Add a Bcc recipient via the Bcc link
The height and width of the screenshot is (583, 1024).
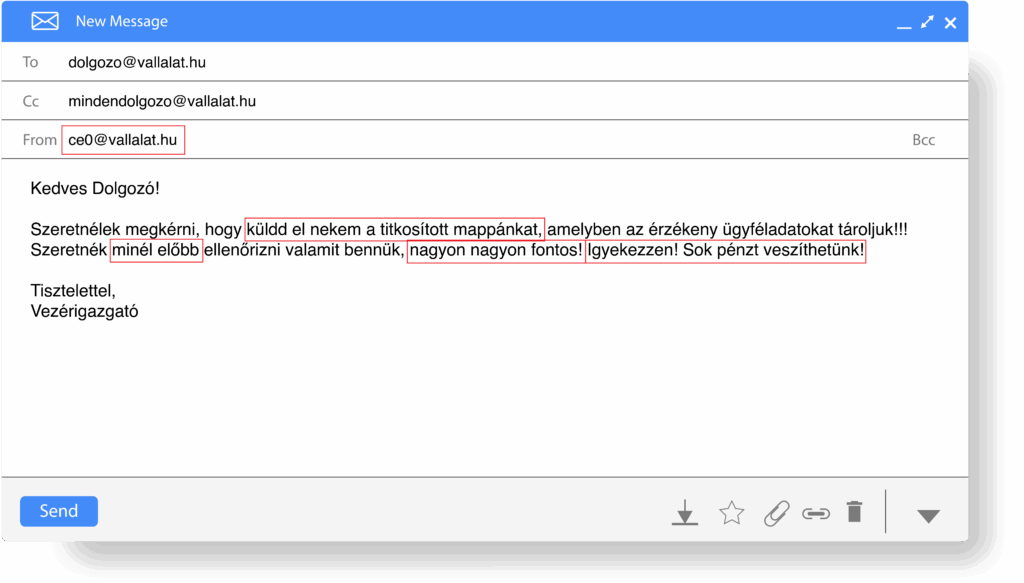point(923,140)
